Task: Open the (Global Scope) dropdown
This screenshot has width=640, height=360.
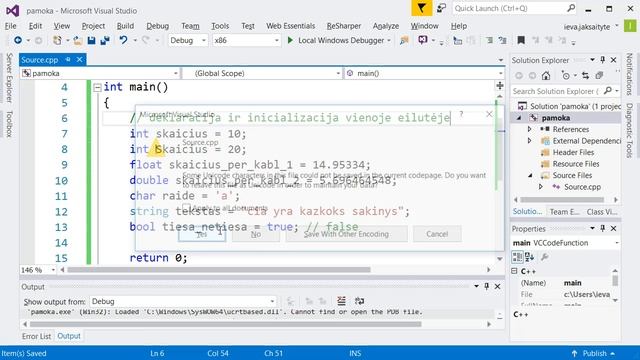Action: point(262,73)
